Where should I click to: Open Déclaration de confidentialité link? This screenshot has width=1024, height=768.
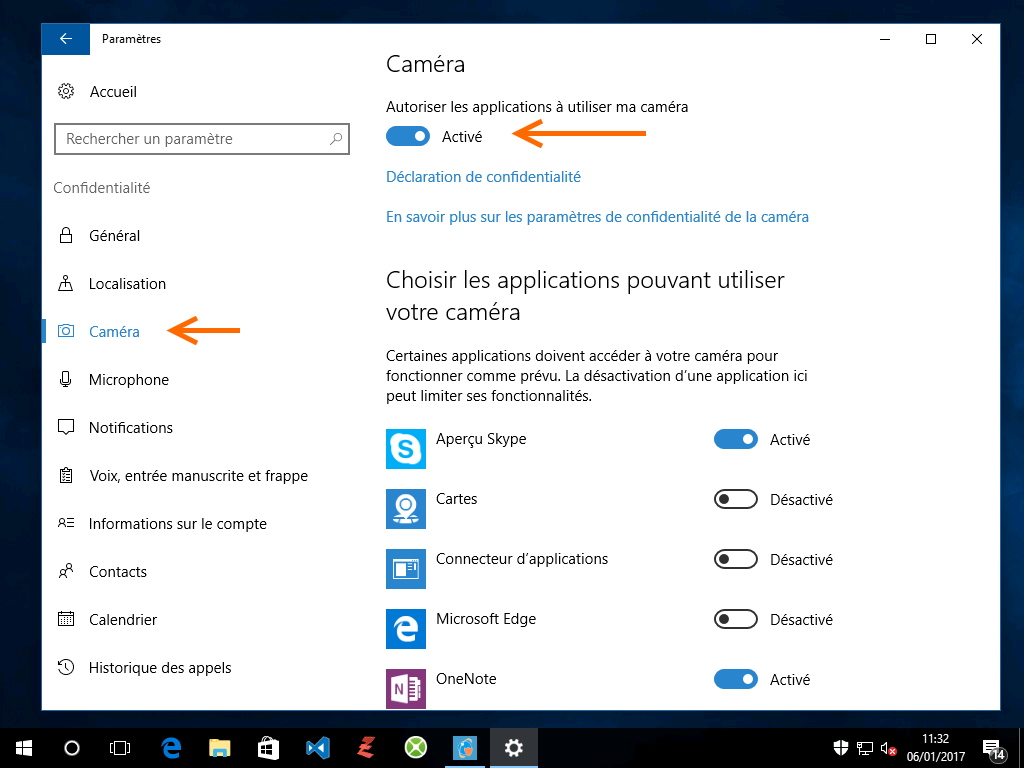483,176
